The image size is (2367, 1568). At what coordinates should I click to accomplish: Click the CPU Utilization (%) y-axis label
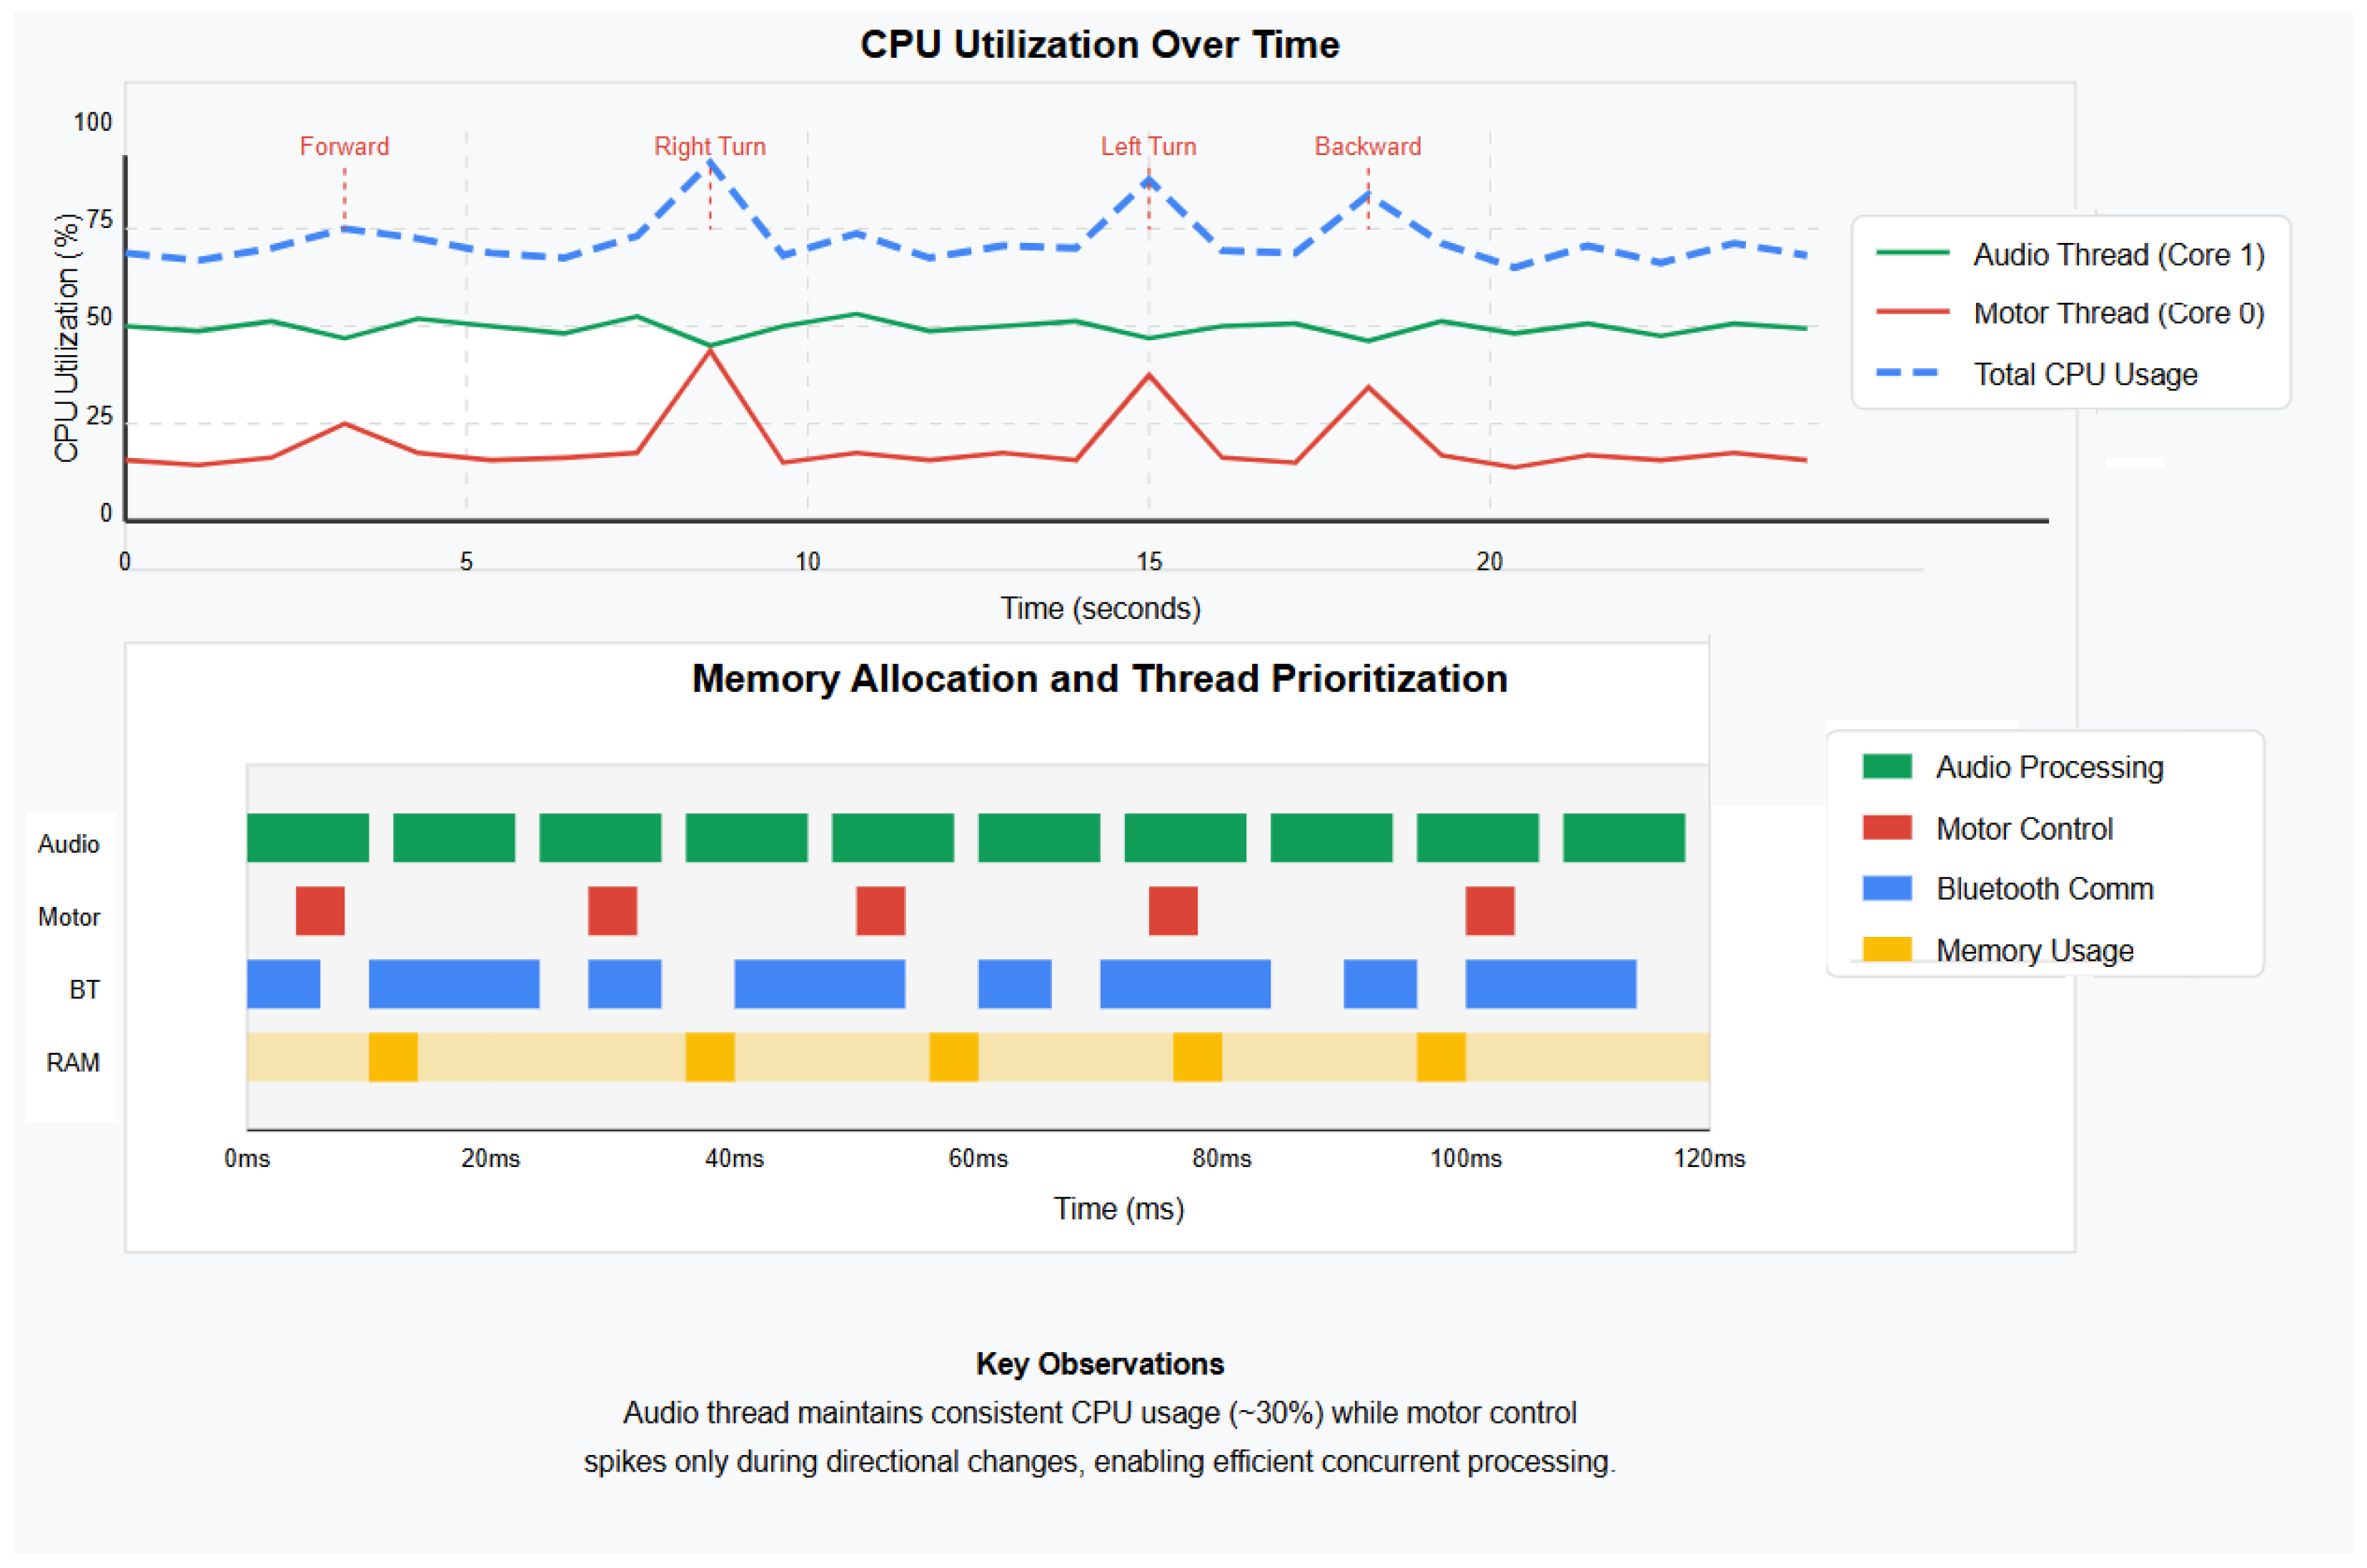(67, 338)
